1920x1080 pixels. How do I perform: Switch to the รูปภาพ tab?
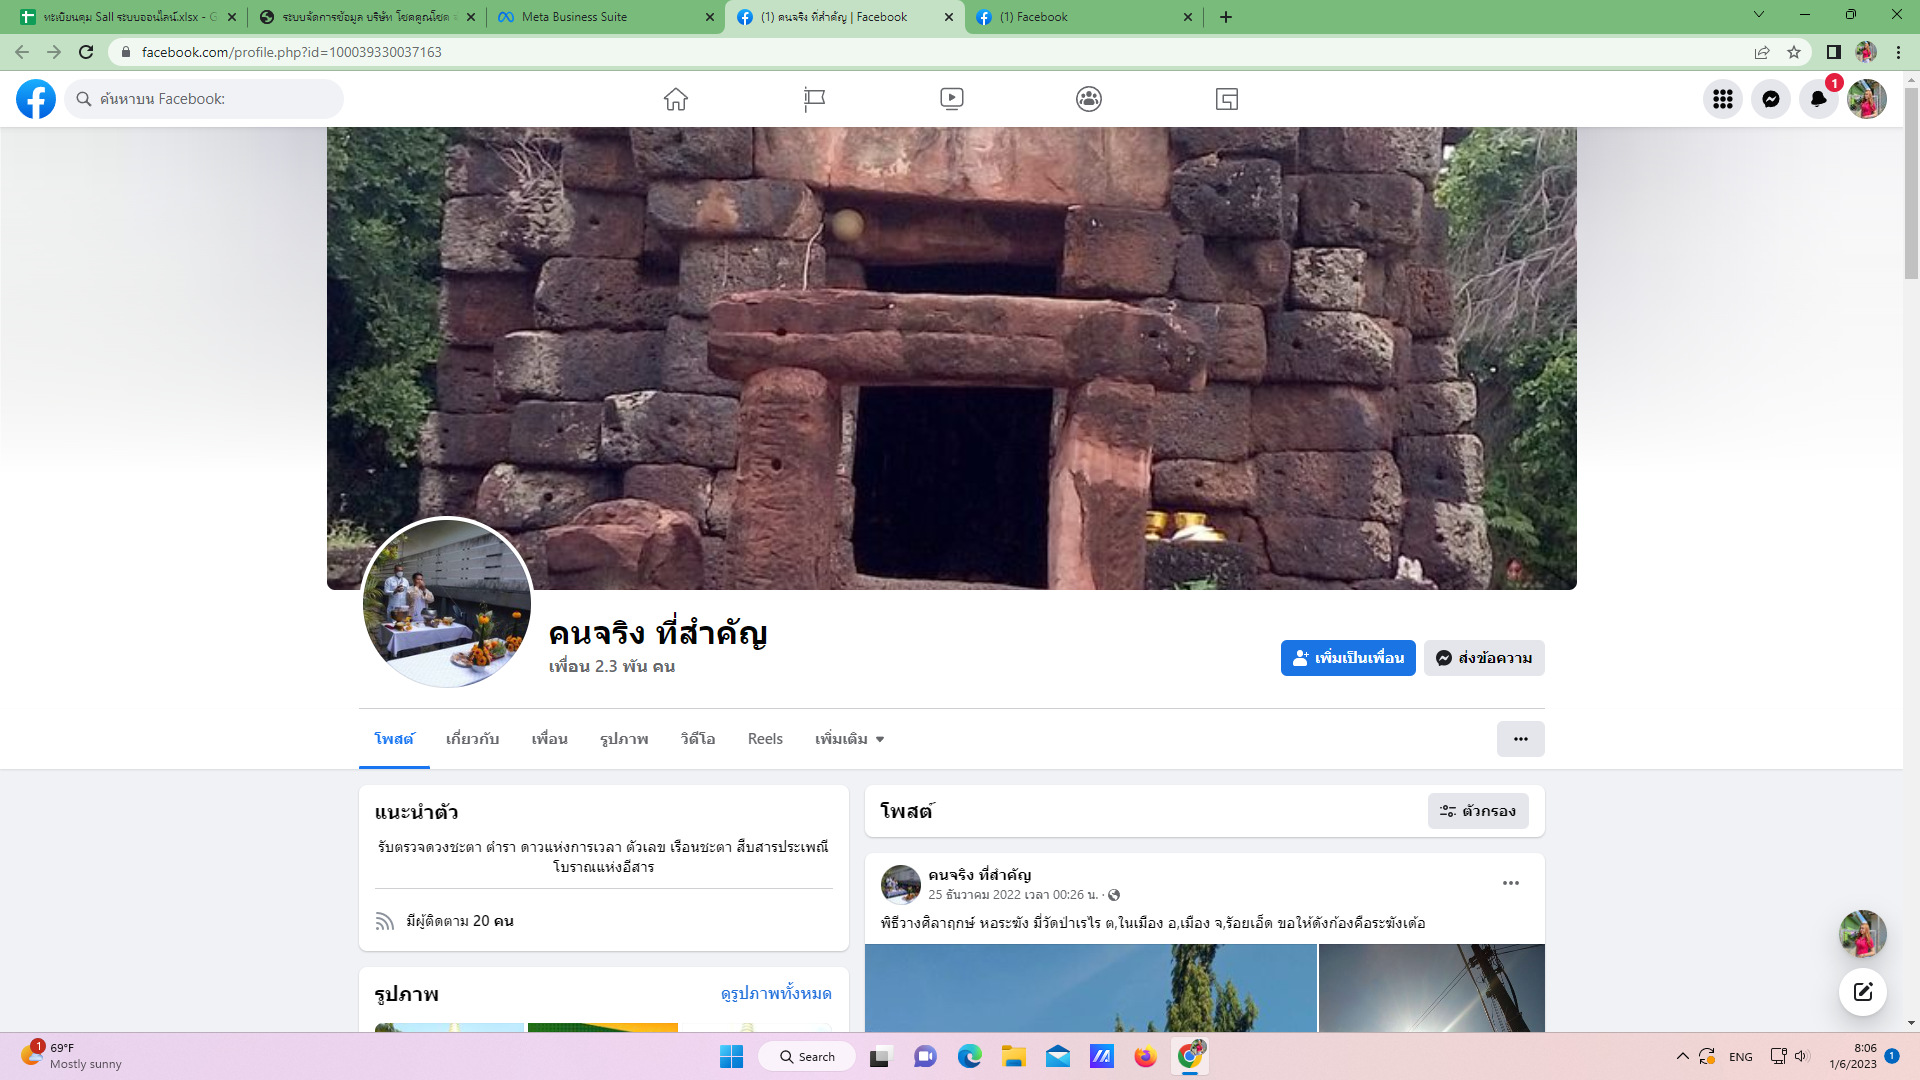coord(624,739)
